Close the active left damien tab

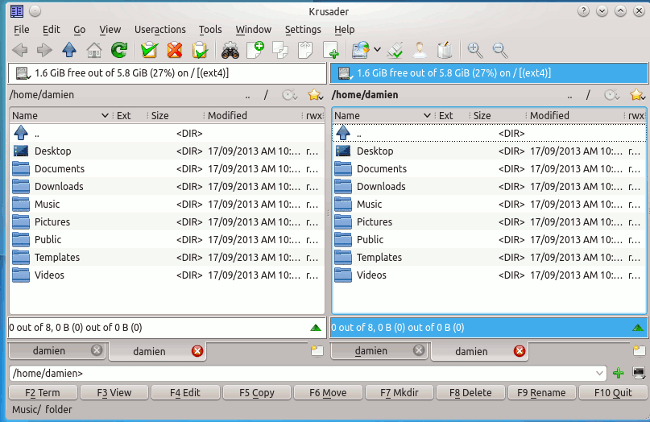click(197, 351)
